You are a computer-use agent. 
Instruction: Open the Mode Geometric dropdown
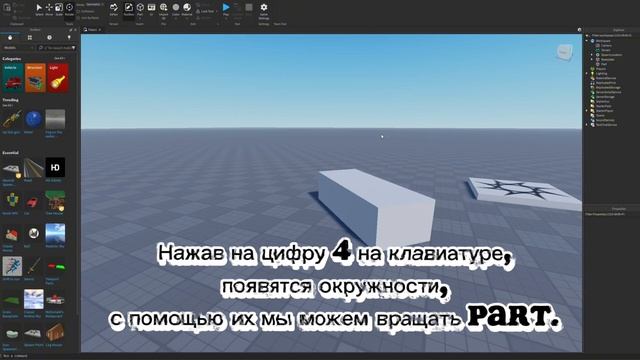(94, 4)
